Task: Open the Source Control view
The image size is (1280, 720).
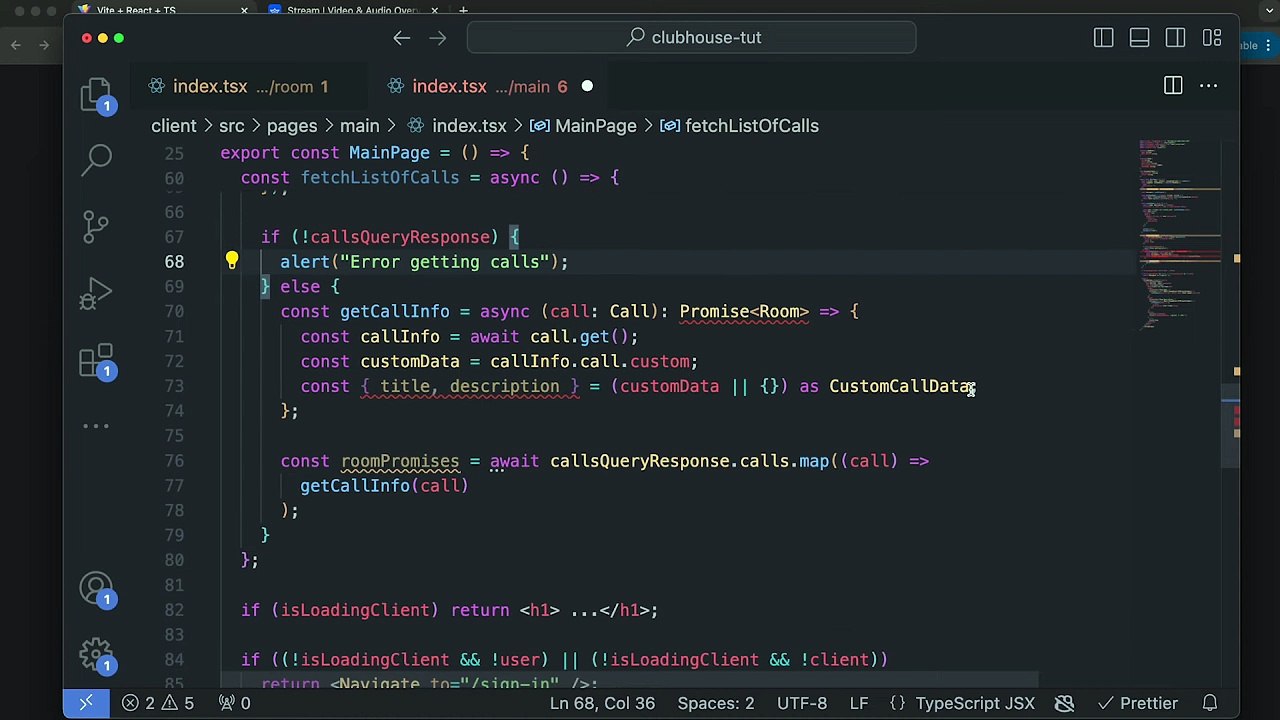Action: click(97, 226)
